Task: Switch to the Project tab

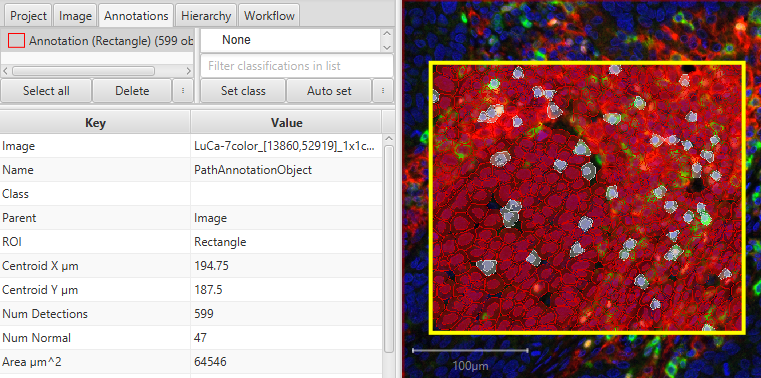Action: click(x=28, y=16)
